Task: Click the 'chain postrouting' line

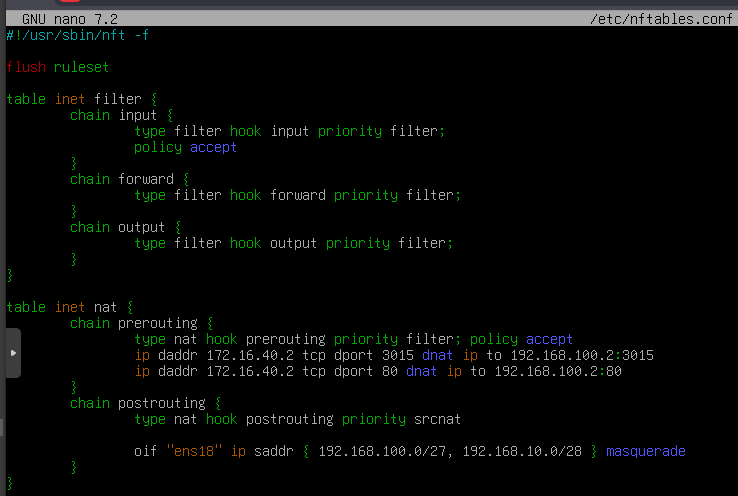Action: (145, 403)
